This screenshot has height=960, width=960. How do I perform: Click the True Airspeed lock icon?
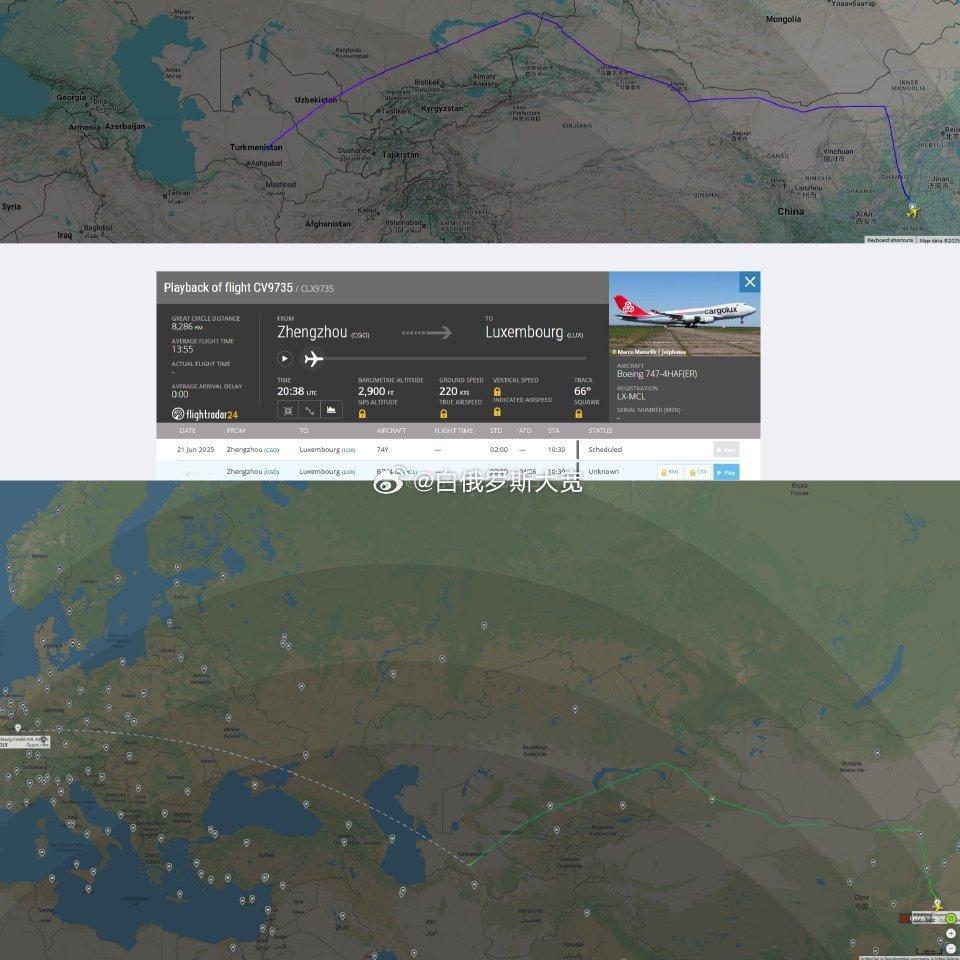tap(443, 414)
